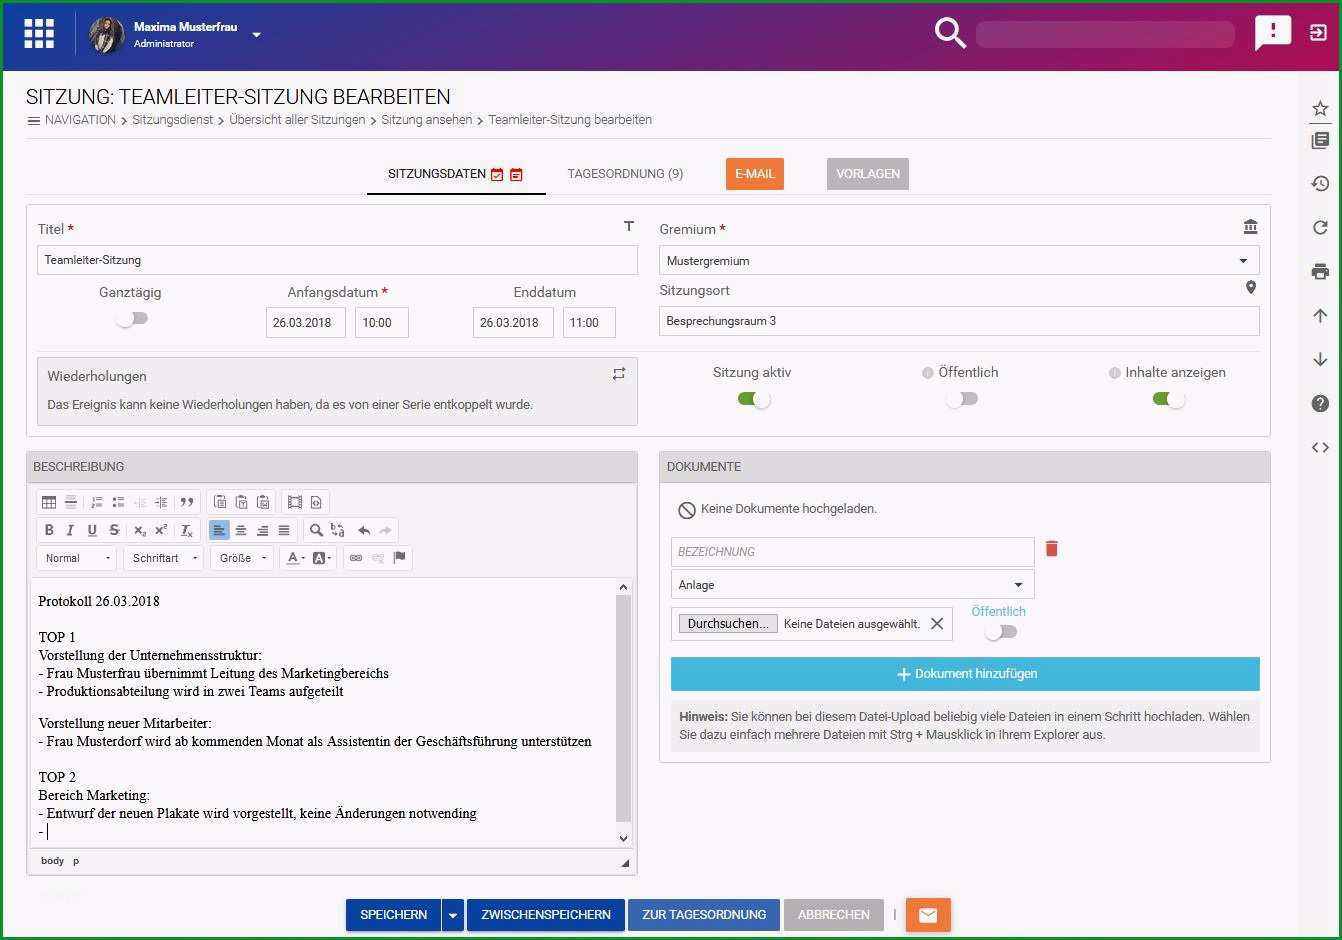Insert a table in the description editor

pos(49,502)
